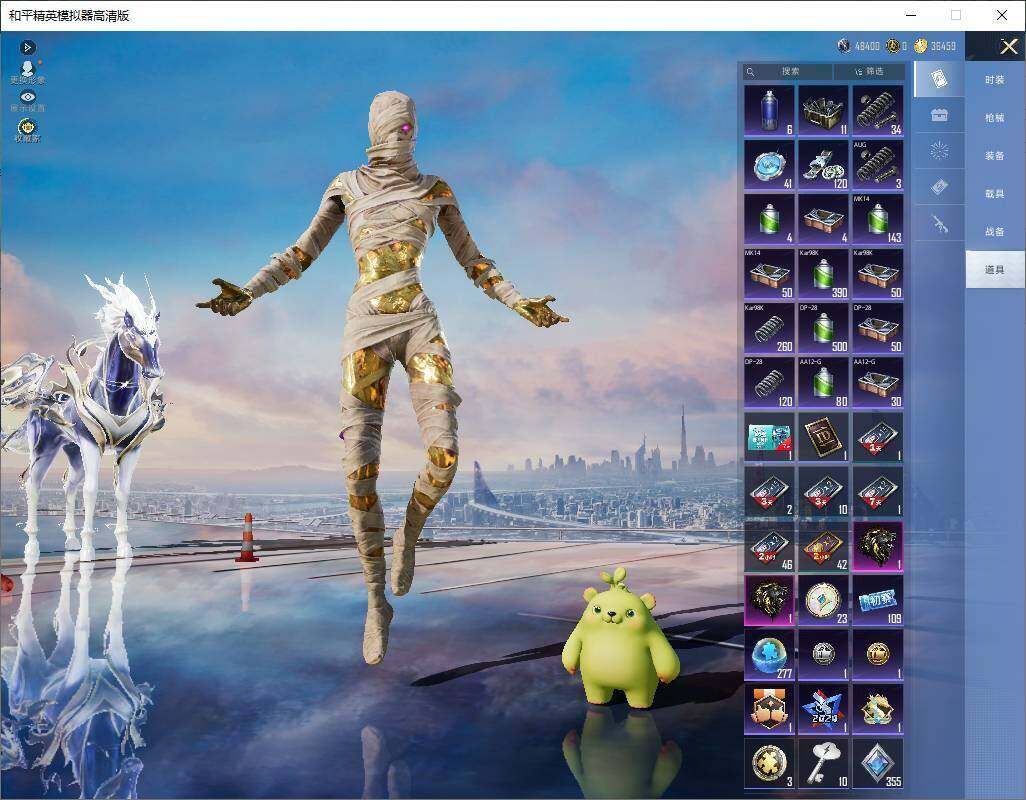This screenshot has width=1026, height=800.
Task: Select the gold-framed ID card item
Action: pos(824,437)
